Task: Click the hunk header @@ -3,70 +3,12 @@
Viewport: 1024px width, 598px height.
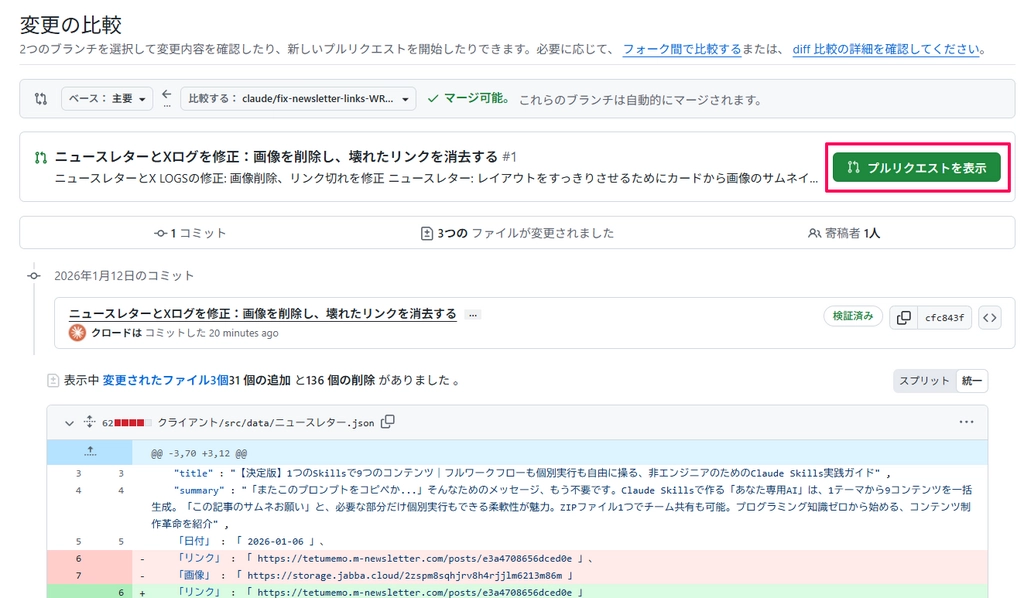Action: point(199,453)
